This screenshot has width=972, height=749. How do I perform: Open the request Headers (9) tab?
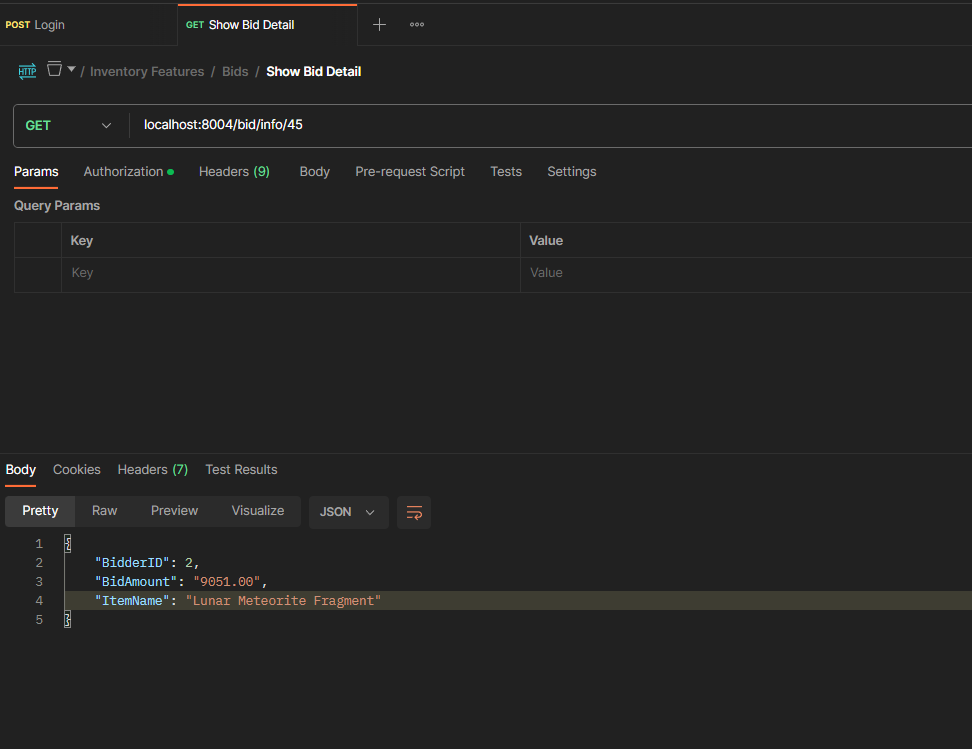pyautogui.click(x=234, y=172)
